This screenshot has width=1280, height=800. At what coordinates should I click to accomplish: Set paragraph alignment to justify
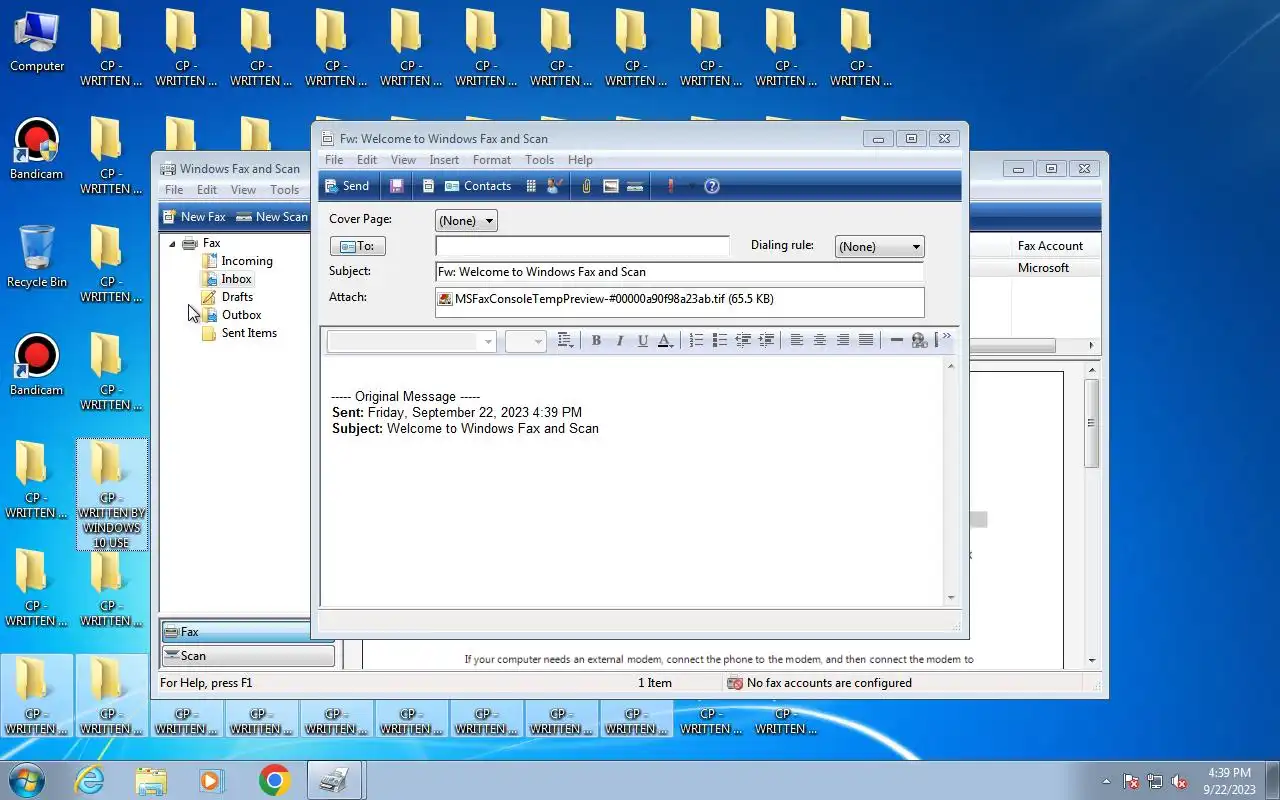point(866,341)
